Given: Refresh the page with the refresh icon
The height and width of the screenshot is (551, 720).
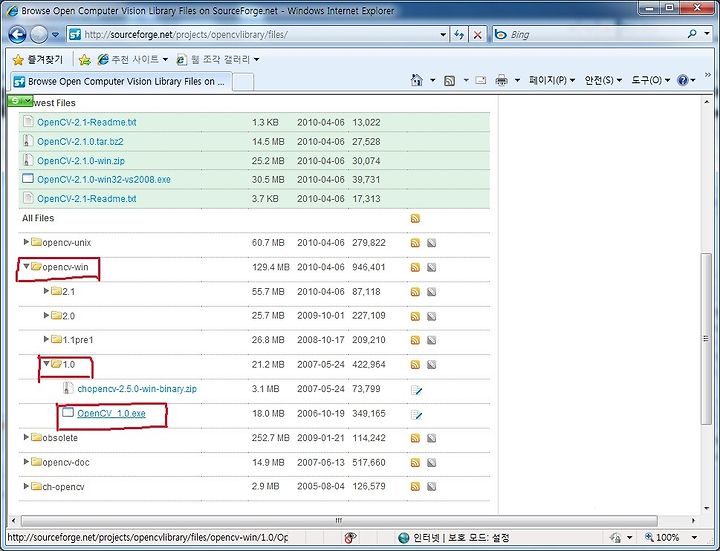Looking at the screenshot, I should coord(459,34).
